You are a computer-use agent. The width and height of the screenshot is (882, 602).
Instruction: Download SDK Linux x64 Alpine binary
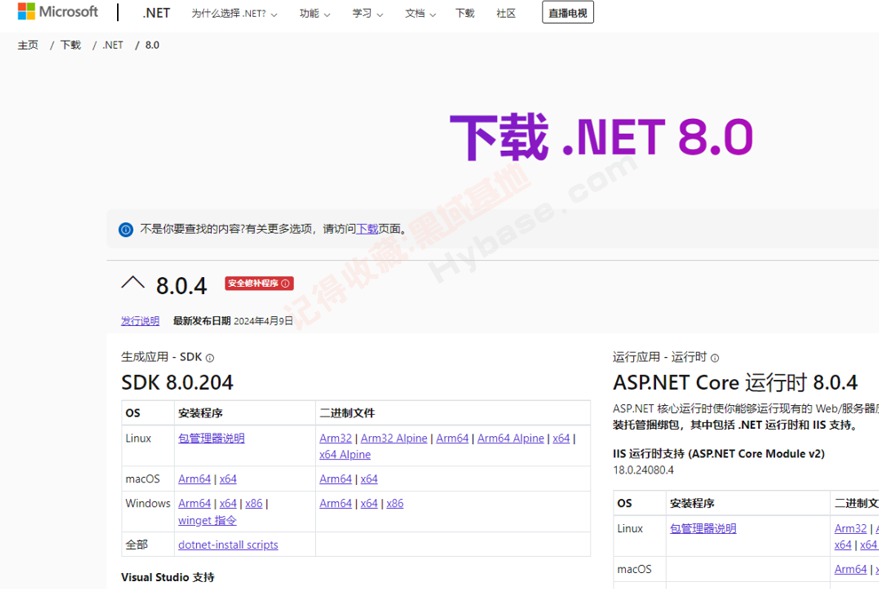point(345,455)
